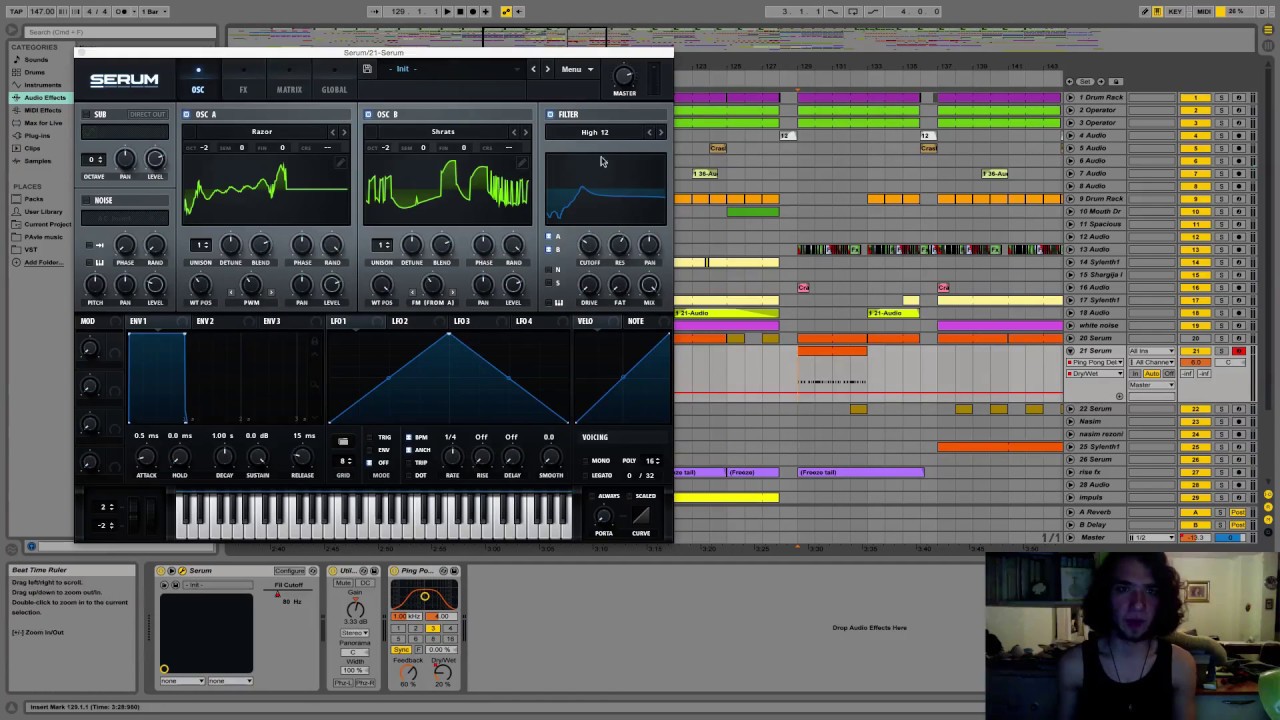The width and height of the screenshot is (1280, 720).
Task: Toggle the Ableton metronome button
Action: tap(122, 11)
